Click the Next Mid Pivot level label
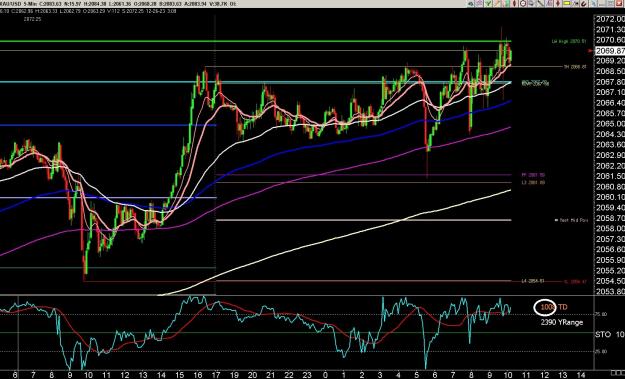625x379 pixels. coord(572,220)
